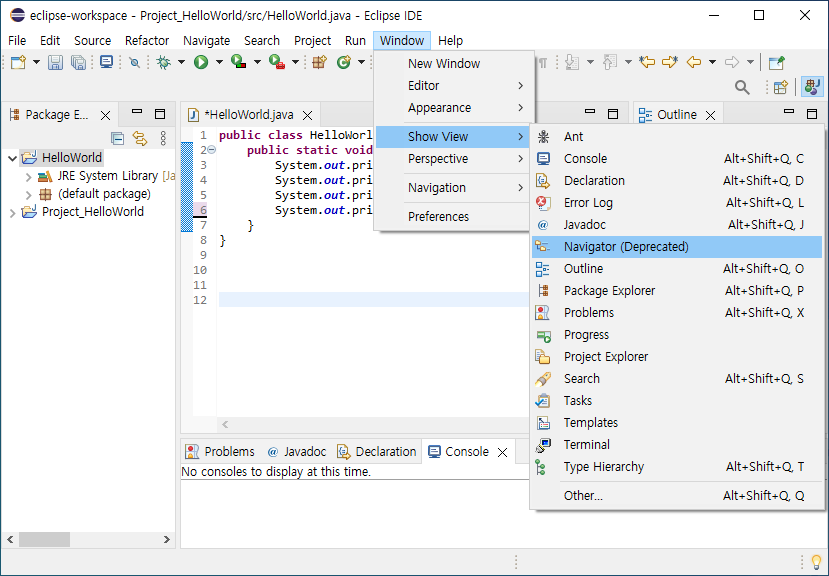Expand the JRE System Library node

pyautogui.click(x=29, y=177)
